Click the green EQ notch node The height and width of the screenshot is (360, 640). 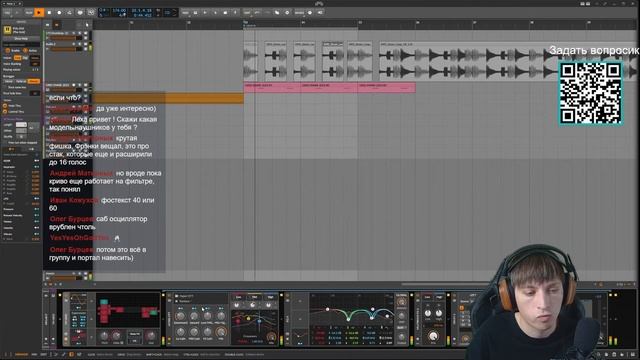pos(348,319)
